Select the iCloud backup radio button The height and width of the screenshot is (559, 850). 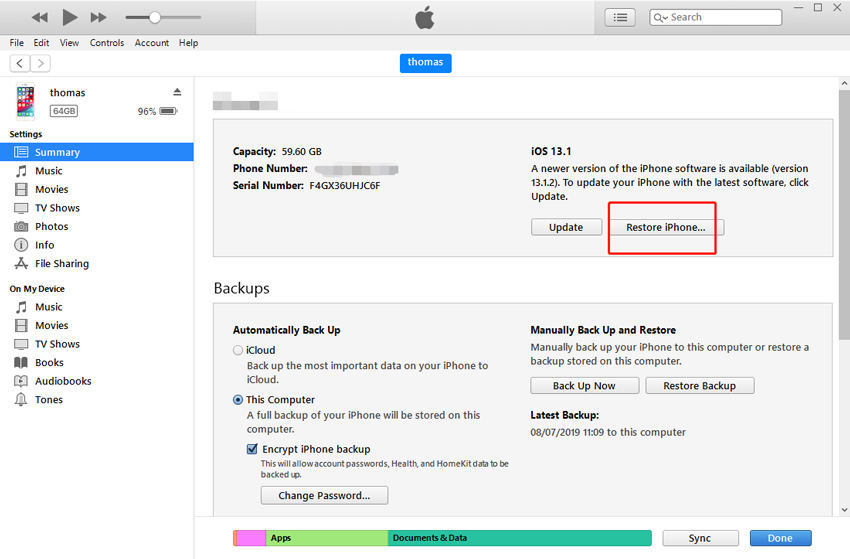pyautogui.click(x=237, y=350)
